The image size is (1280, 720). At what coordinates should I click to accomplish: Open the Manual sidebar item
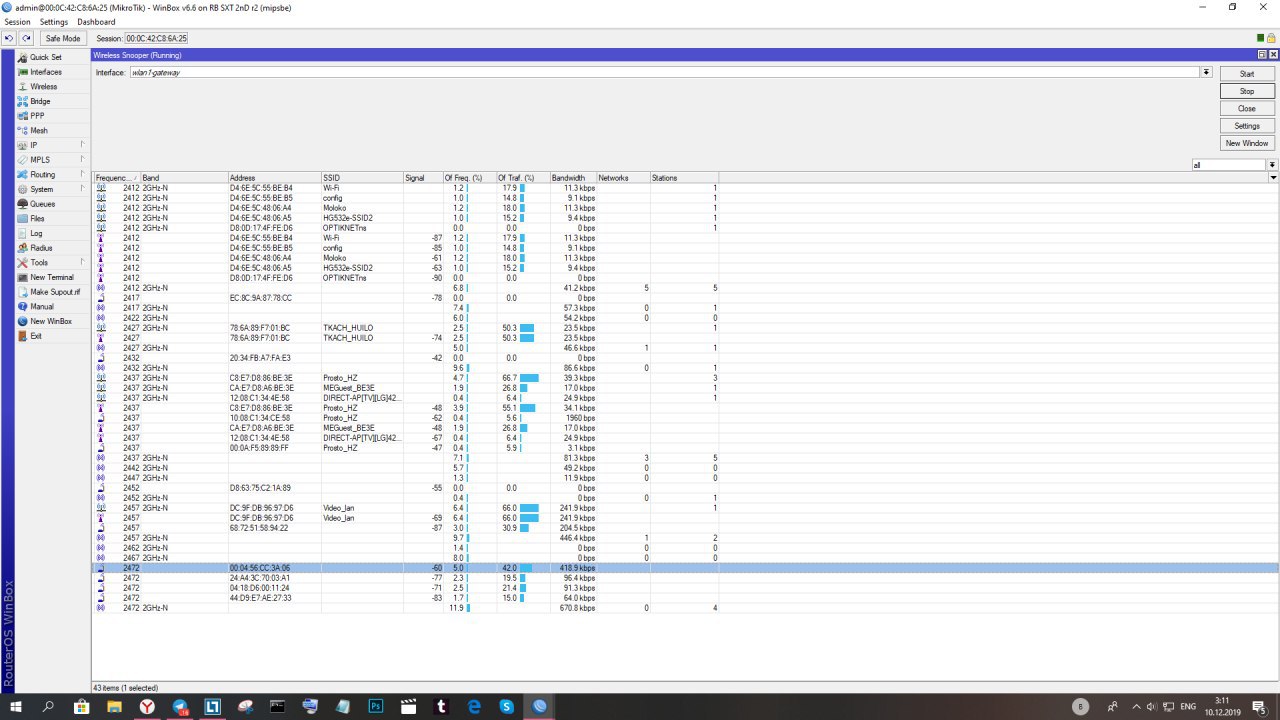41,306
